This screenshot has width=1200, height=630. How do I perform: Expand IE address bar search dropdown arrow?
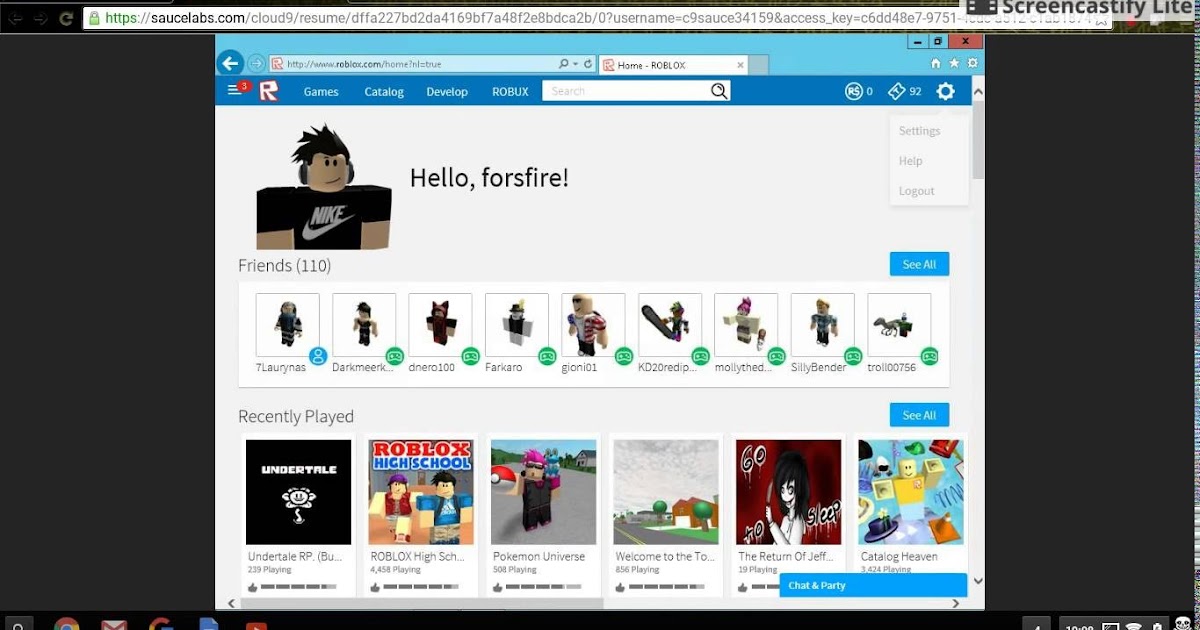[576, 64]
